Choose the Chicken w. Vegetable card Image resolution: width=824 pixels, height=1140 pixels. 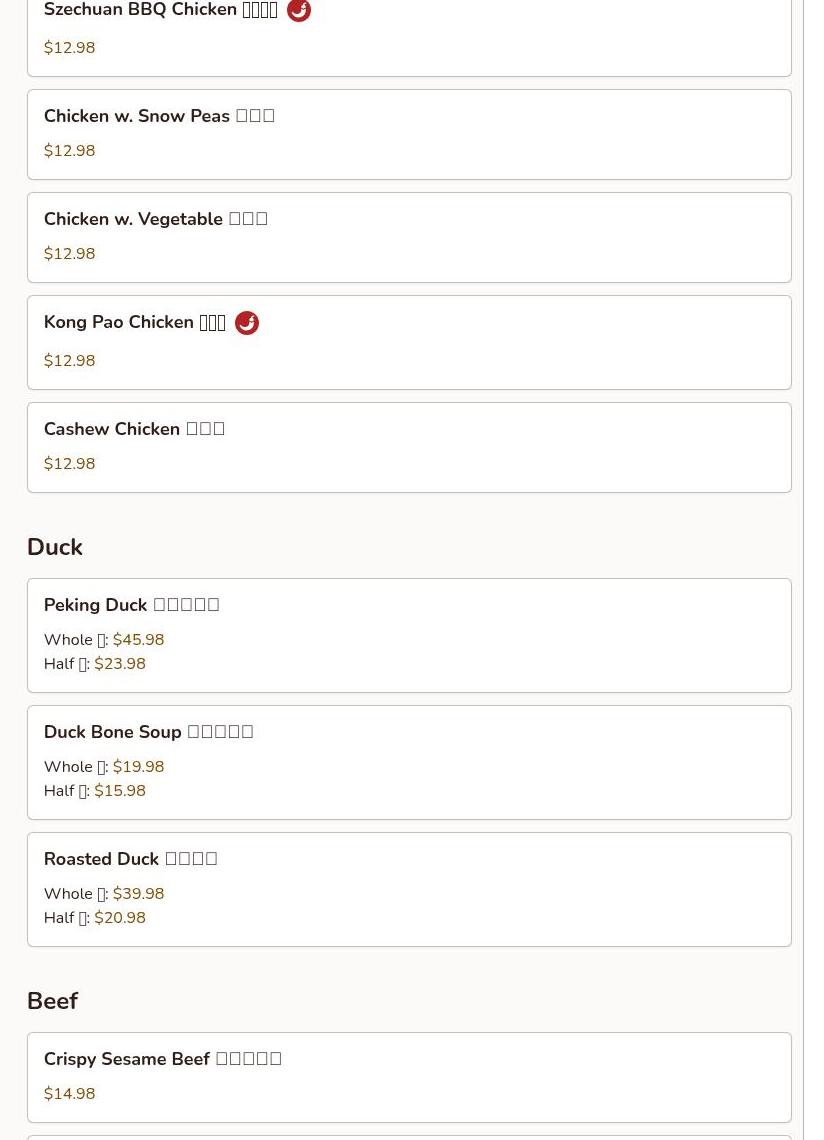pos(409,238)
